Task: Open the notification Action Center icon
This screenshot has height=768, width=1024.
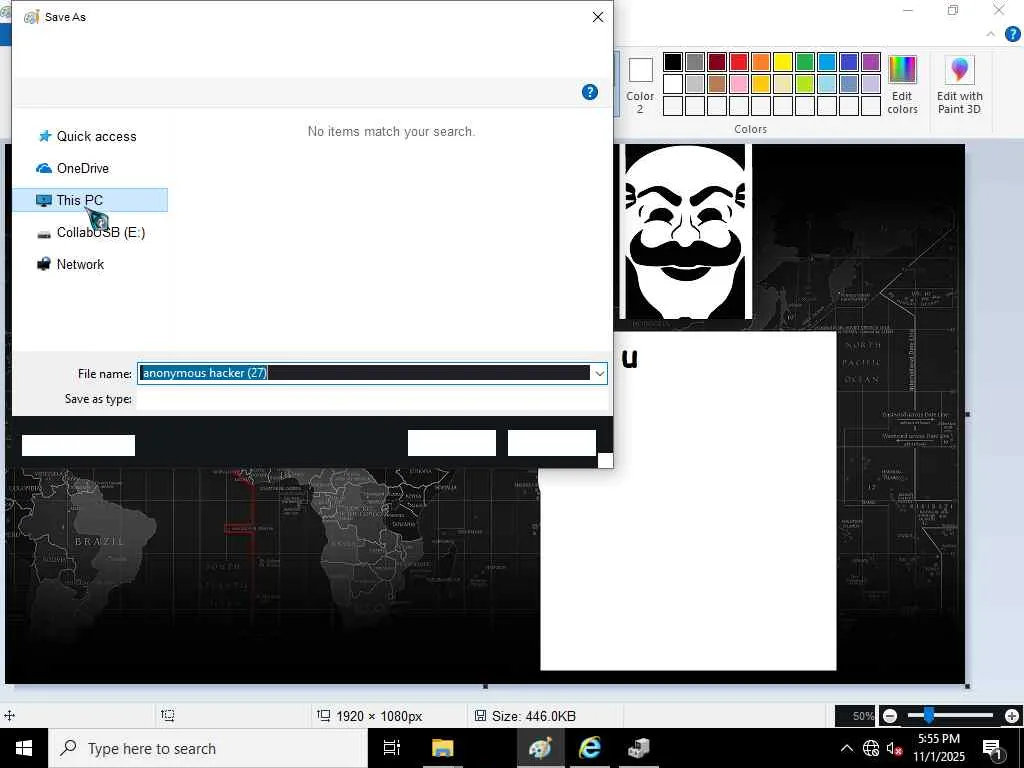Action: 993,748
